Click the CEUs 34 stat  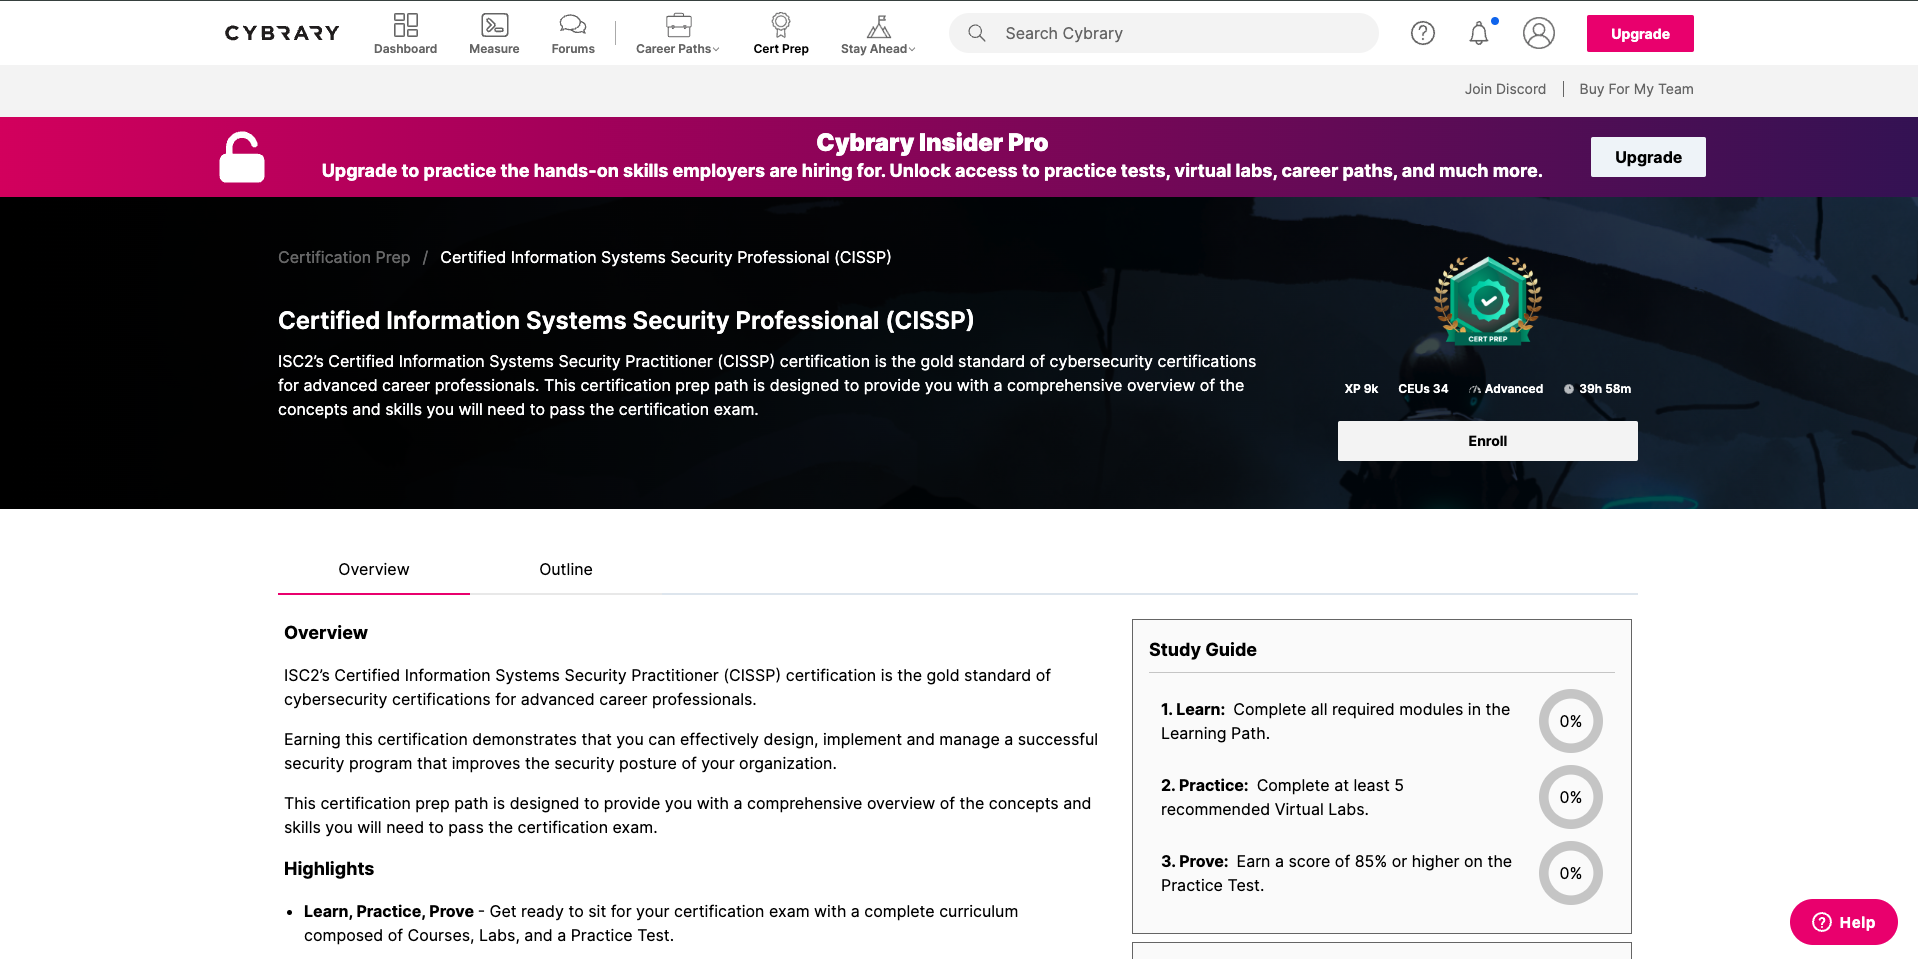point(1423,389)
